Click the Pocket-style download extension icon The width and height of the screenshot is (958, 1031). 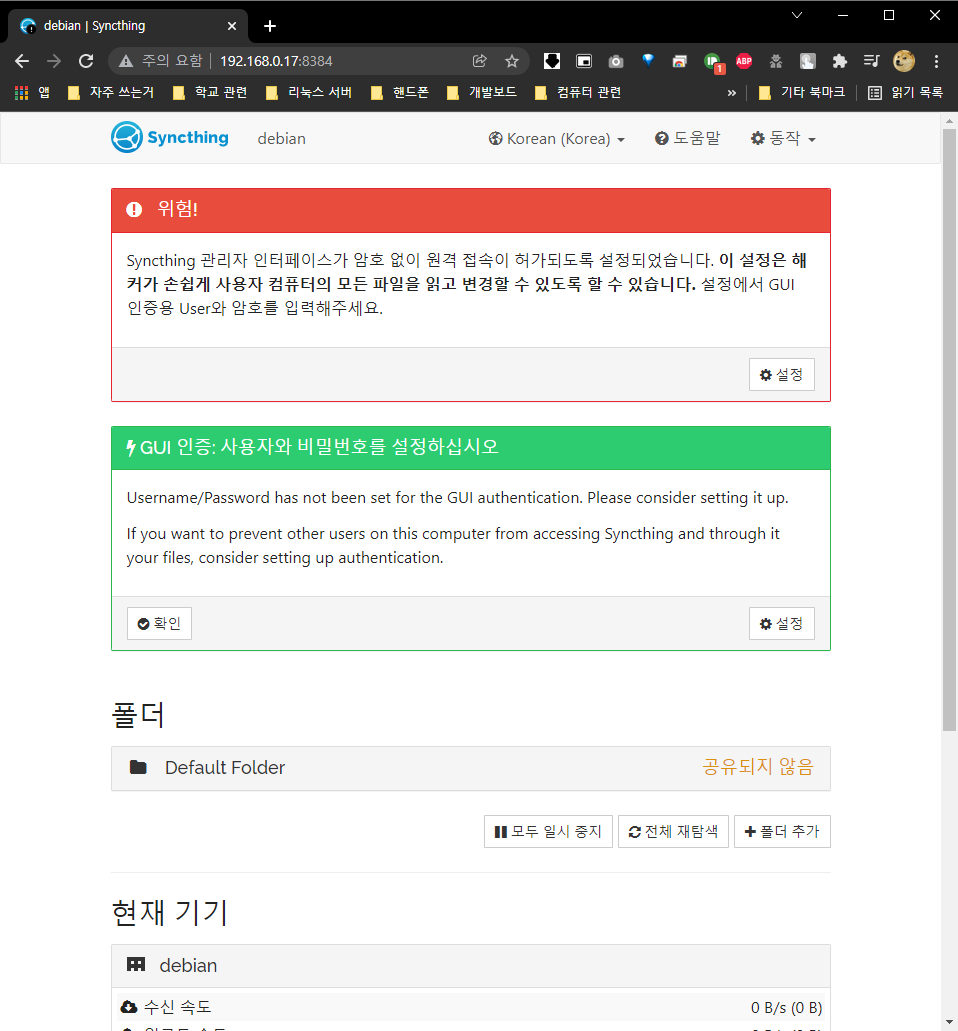coord(552,61)
